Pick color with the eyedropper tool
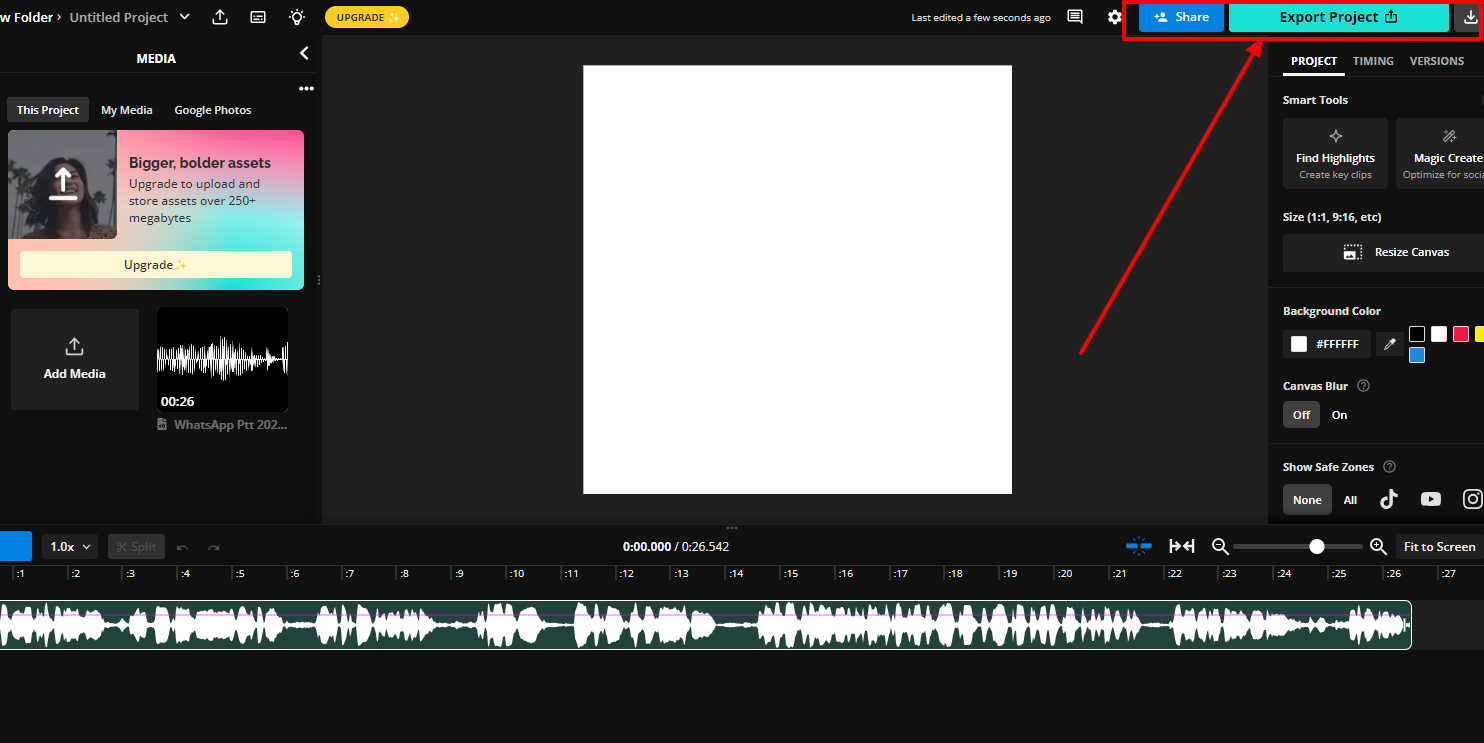This screenshot has height=743, width=1484. (1388, 344)
